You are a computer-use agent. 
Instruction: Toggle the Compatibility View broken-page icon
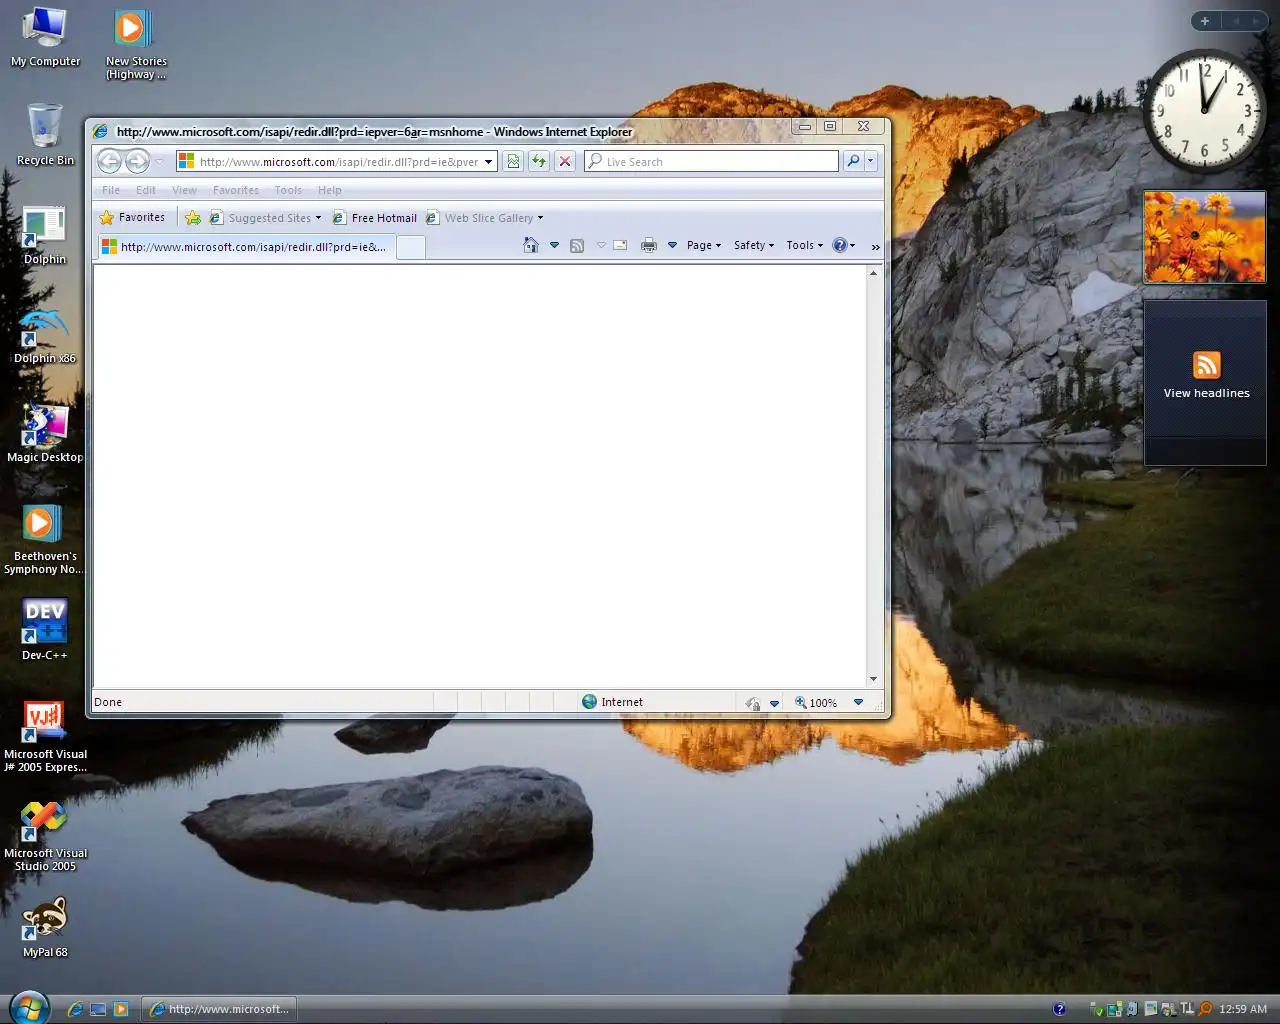pos(513,161)
